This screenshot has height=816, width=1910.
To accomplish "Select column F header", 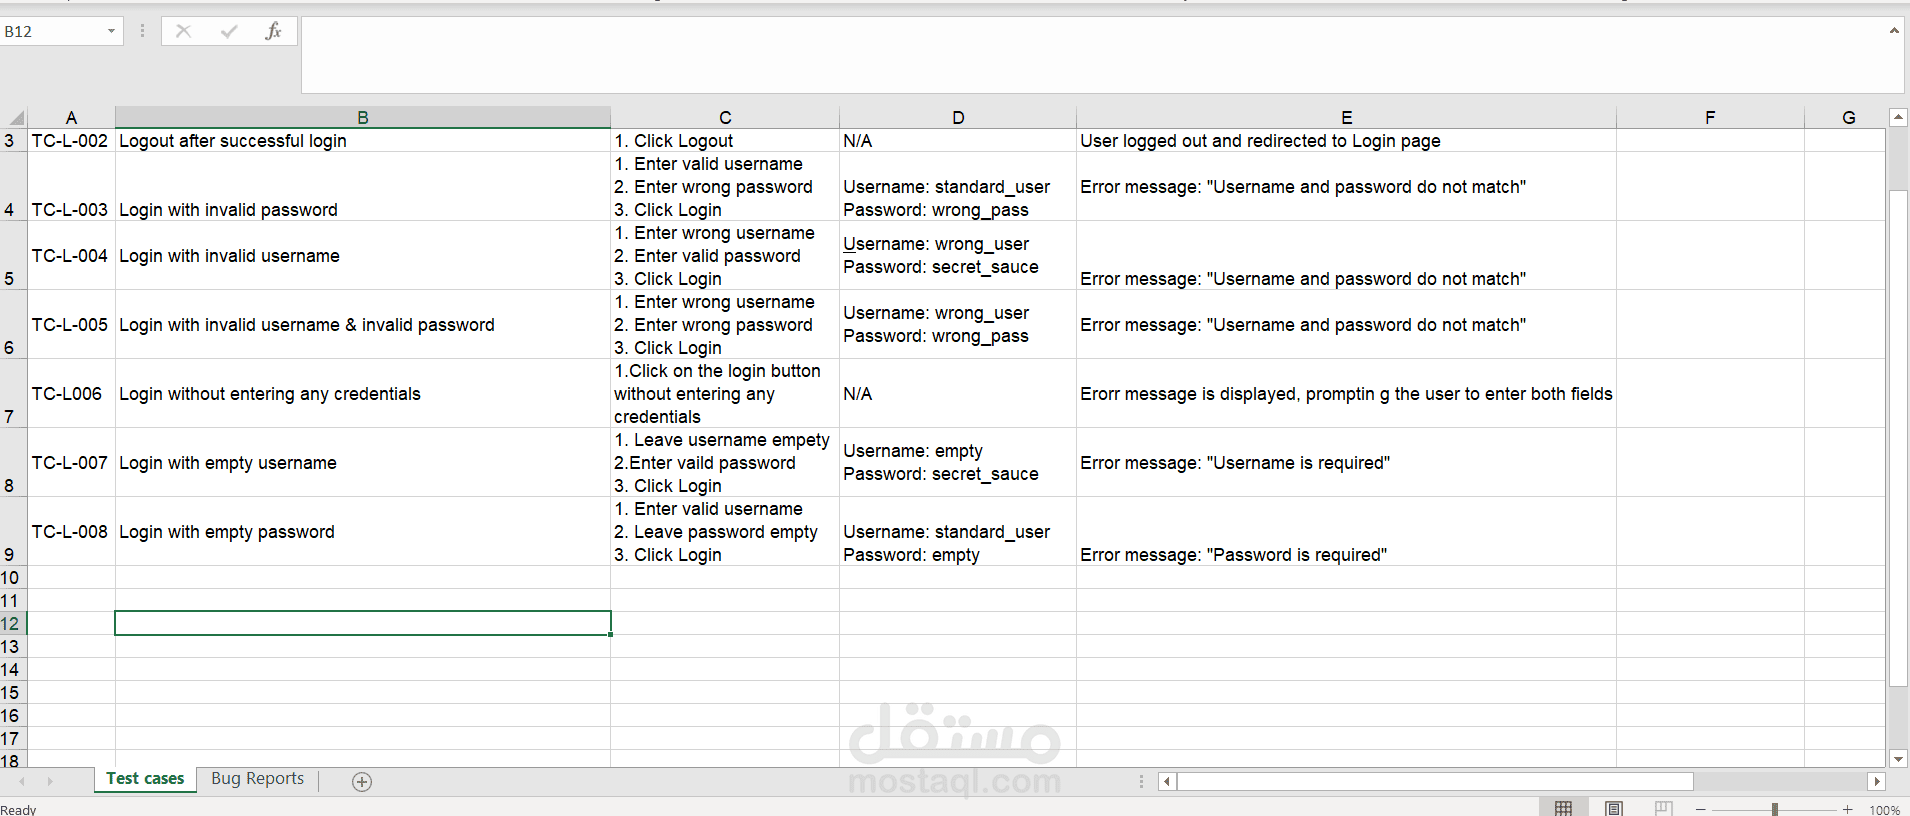I will click(x=1710, y=117).
